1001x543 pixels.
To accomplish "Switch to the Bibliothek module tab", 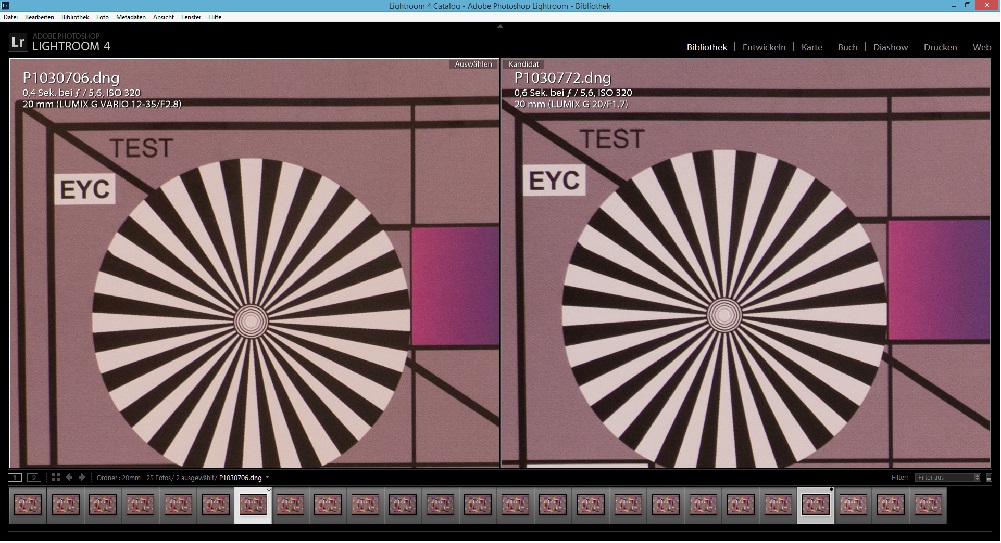I will [707, 47].
